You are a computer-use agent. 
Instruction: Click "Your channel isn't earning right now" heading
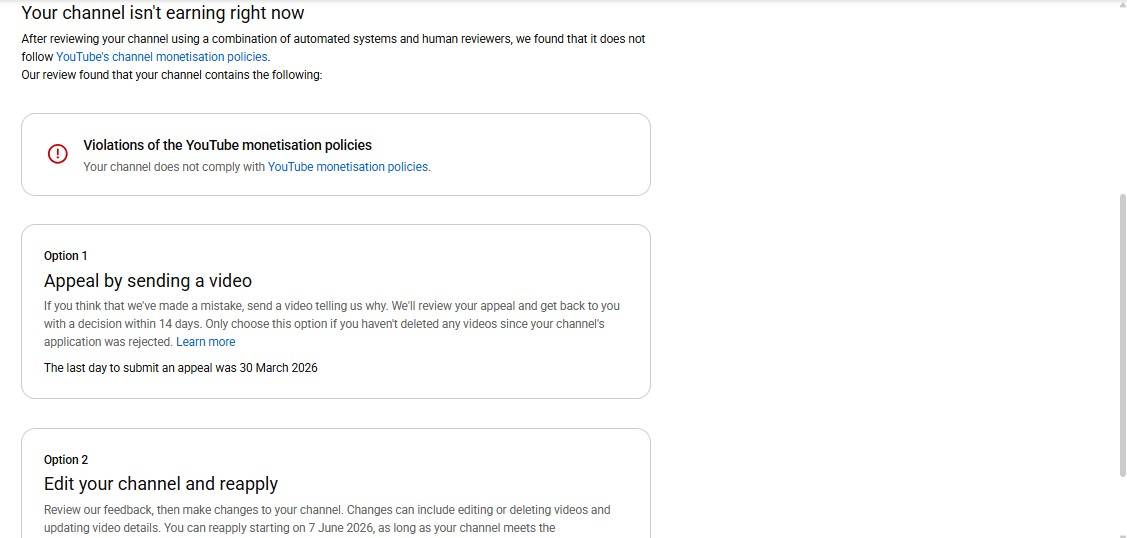point(163,13)
